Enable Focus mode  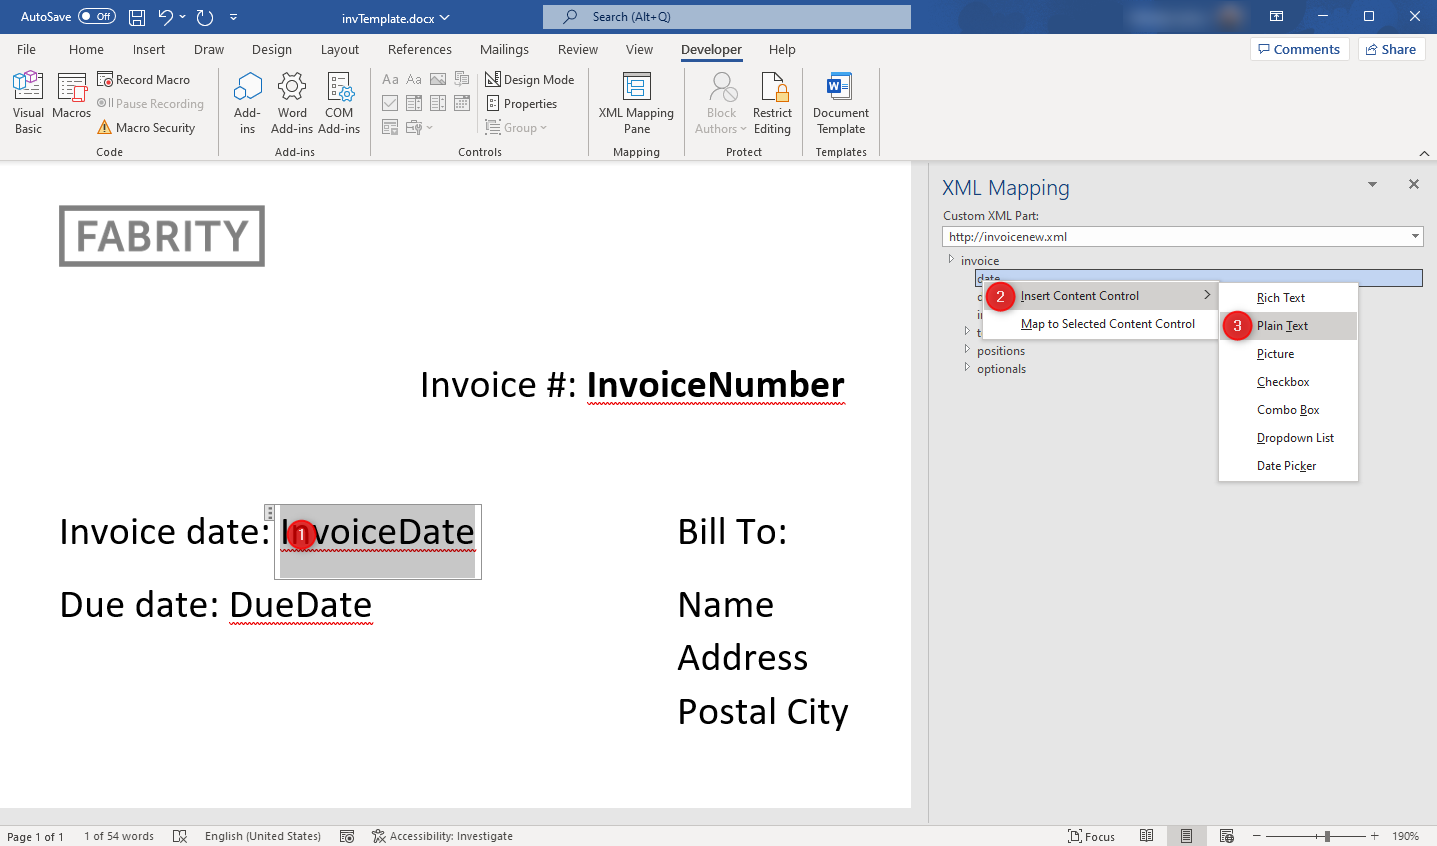pyautogui.click(x=1091, y=836)
